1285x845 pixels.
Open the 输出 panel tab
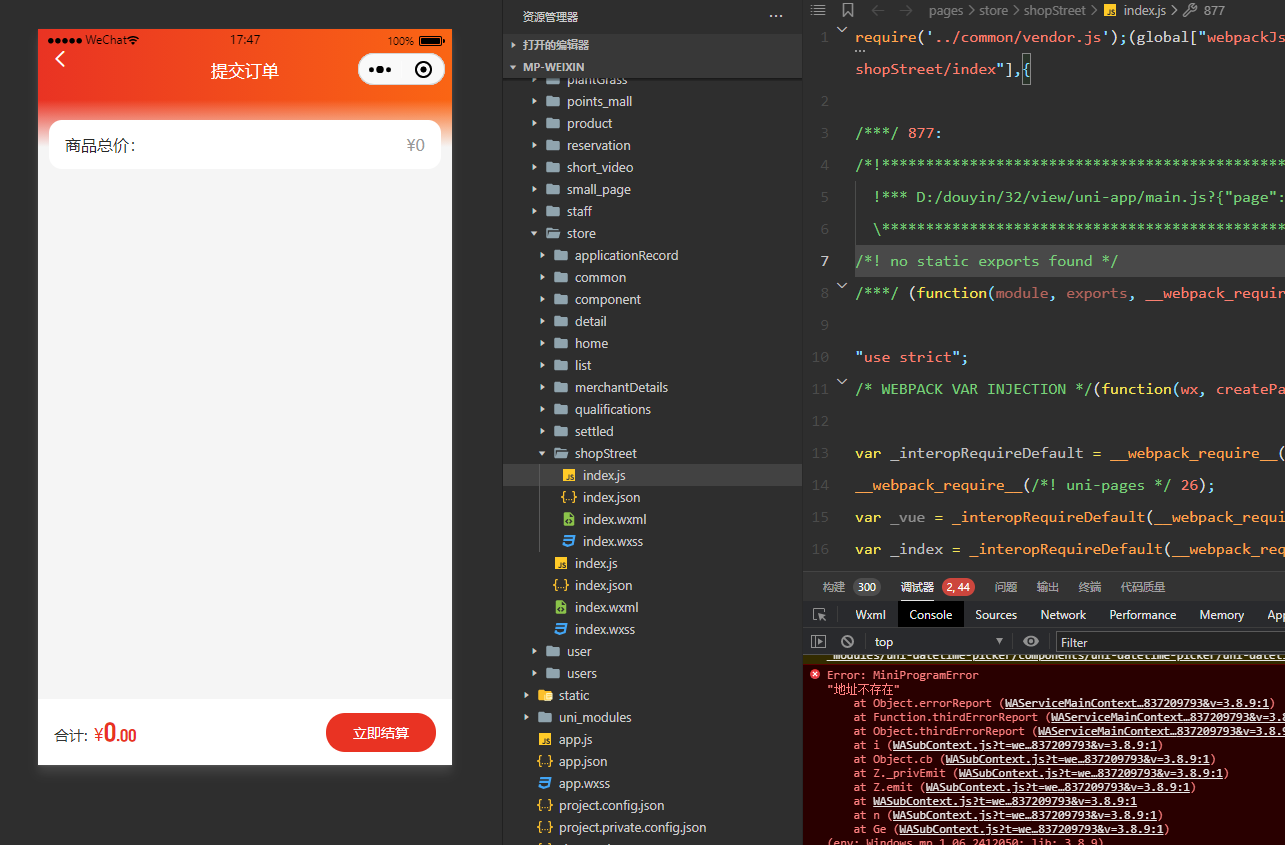[x=1047, y=587]
